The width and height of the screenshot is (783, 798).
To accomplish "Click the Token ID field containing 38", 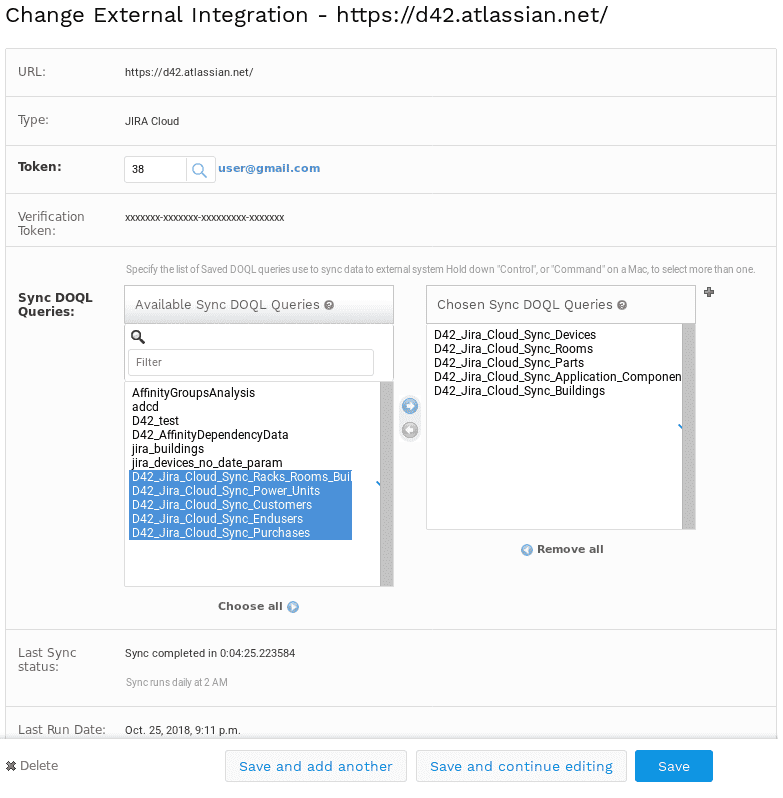I will pos(156,170).
